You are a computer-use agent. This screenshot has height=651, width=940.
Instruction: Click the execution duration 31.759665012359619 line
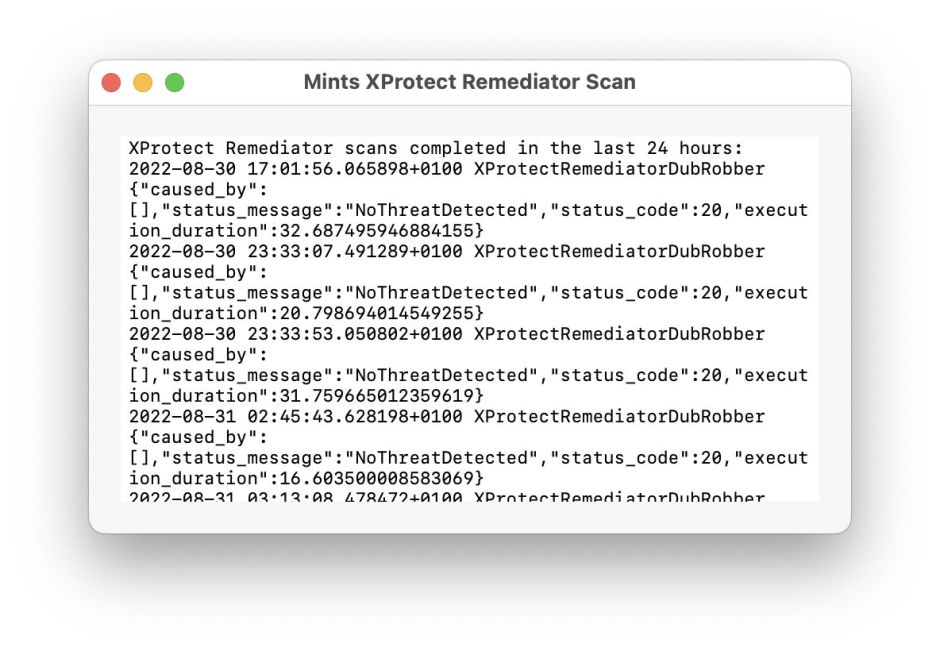[x=306, y=396]
